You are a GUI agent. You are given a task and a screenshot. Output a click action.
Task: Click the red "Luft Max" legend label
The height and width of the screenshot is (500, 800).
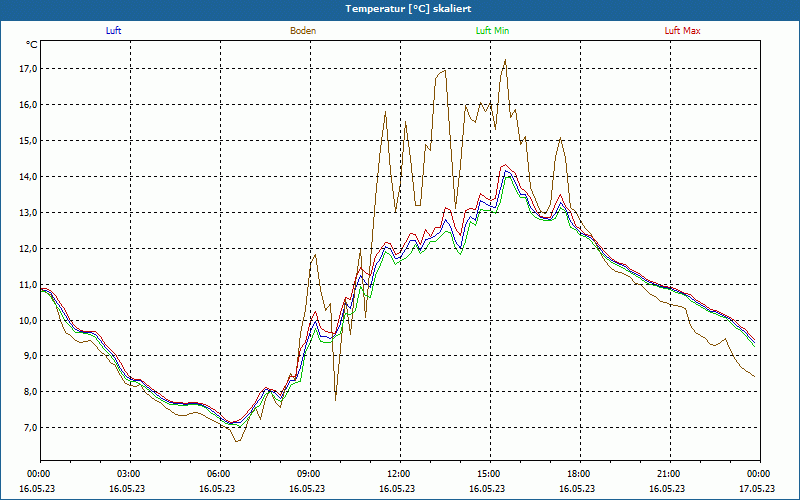(682, 31)
